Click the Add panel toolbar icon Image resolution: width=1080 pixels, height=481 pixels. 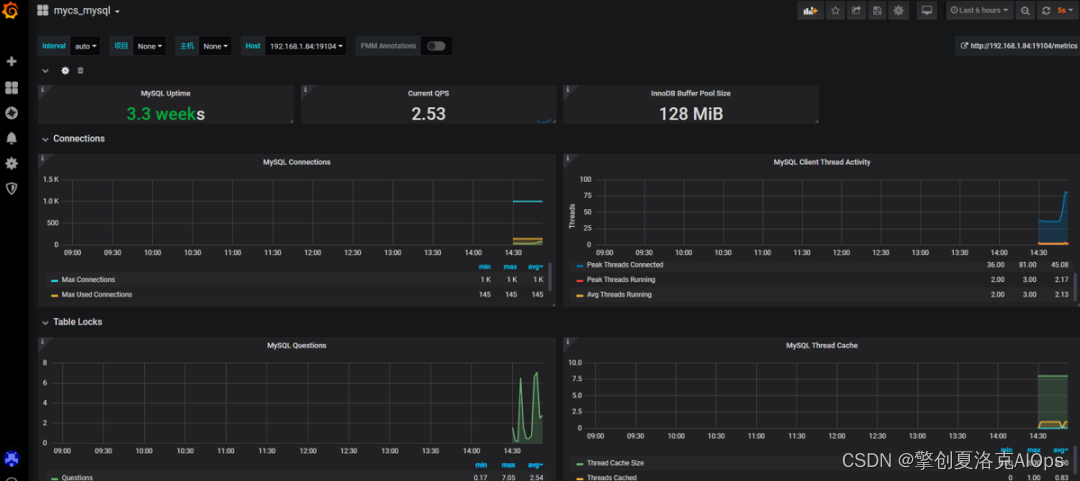click(x=811, y=10)
